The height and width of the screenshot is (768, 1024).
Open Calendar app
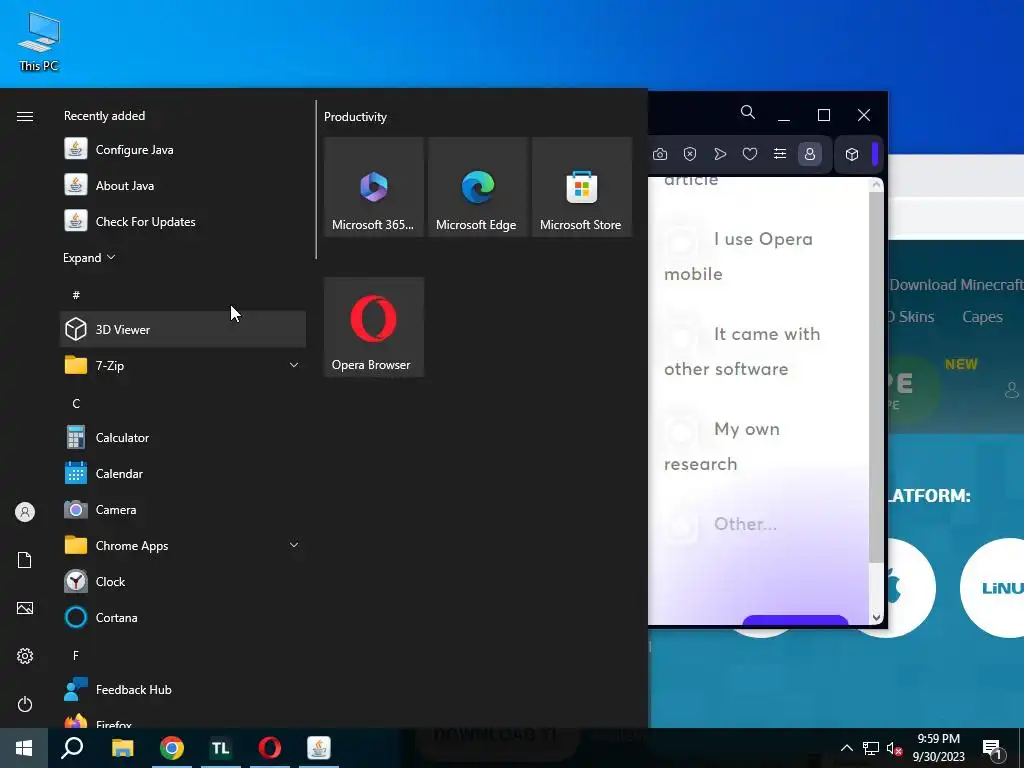183,473
